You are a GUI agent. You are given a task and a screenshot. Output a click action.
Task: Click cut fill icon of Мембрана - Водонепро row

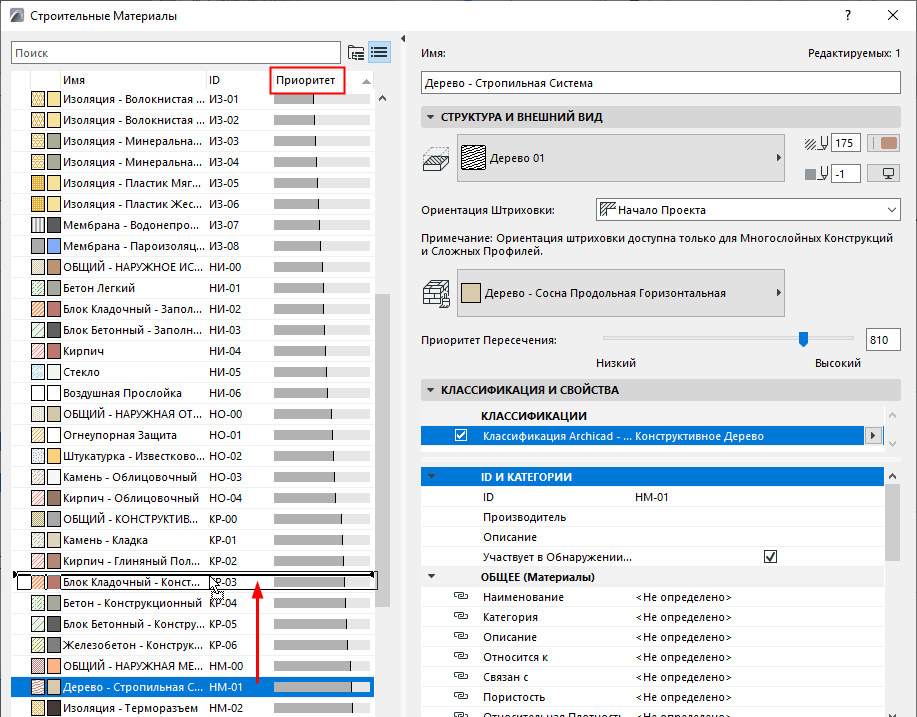tap(38, 225)
